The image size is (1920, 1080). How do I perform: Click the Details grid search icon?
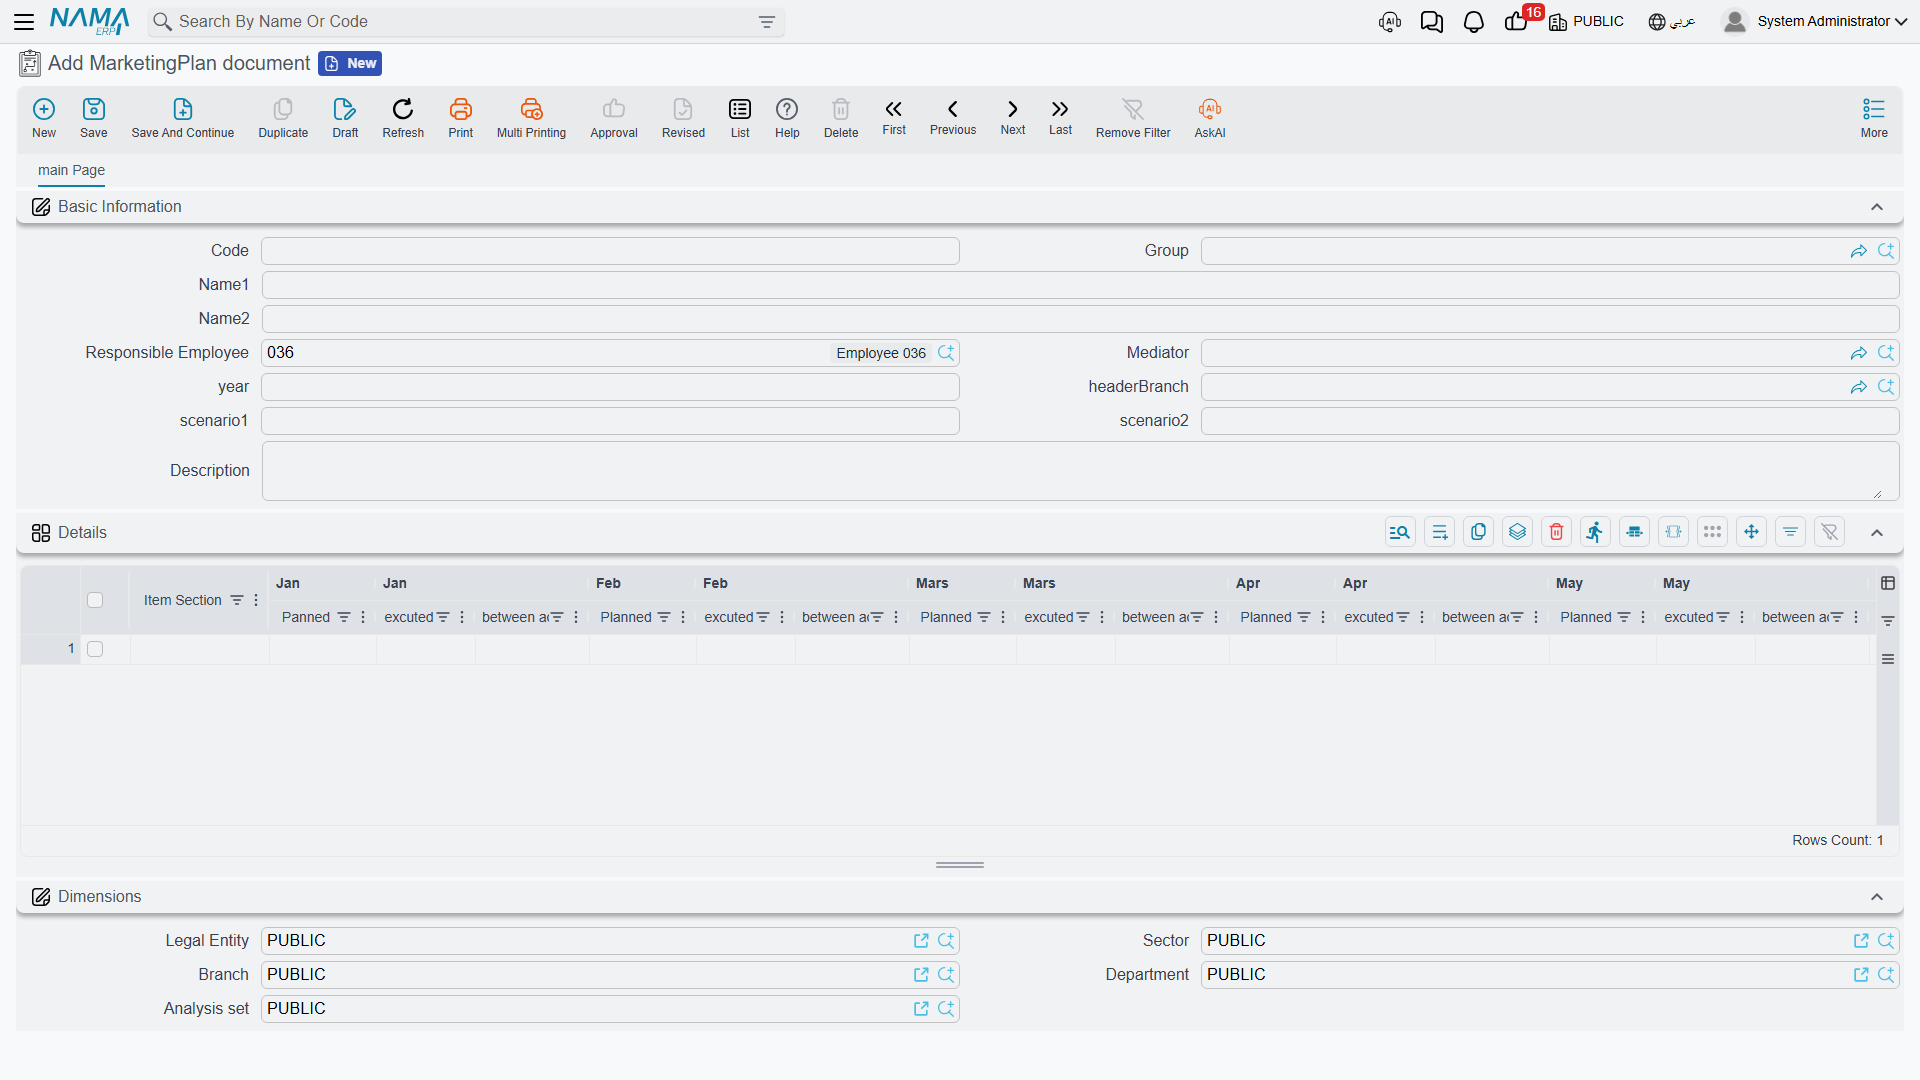(1400, 532)
